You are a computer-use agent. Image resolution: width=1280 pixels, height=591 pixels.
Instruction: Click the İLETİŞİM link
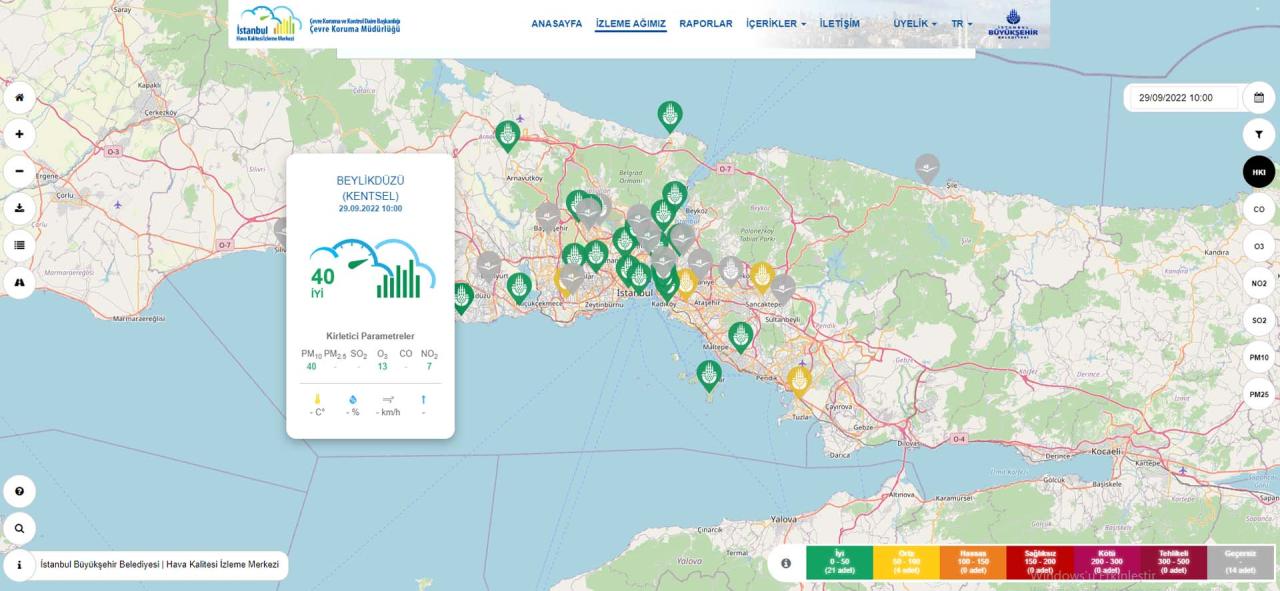839,24
